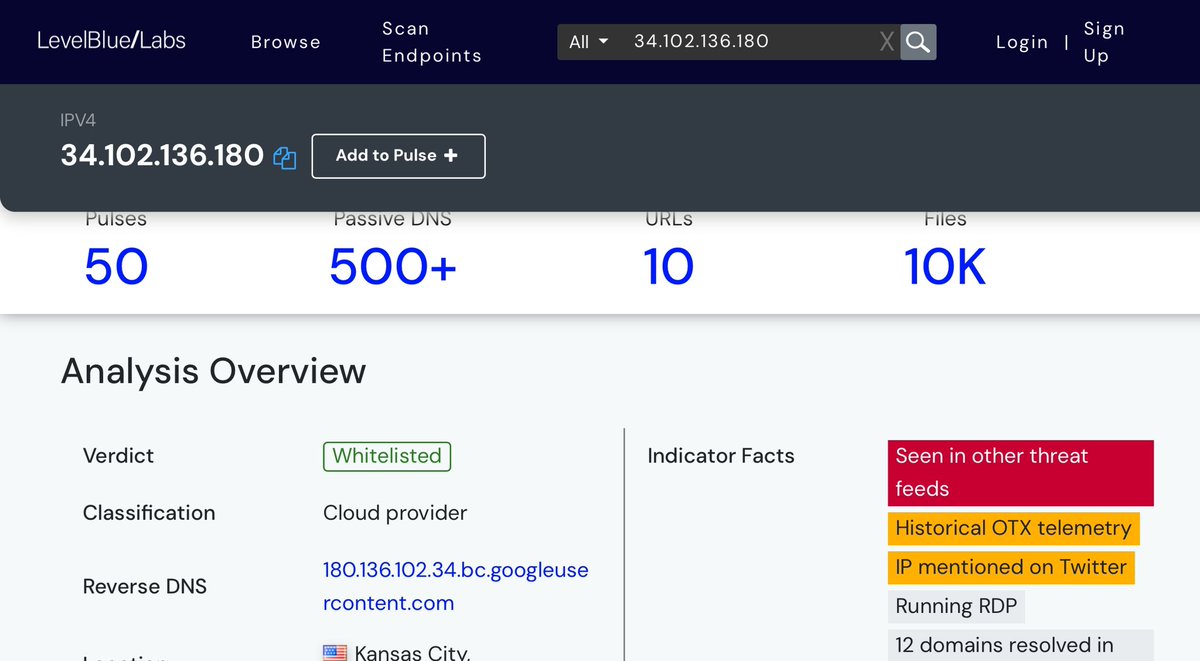This screenshot has width=1200, height=661.
Task: Click the red Seen in other threat feeds tag
Action: 1020,472
